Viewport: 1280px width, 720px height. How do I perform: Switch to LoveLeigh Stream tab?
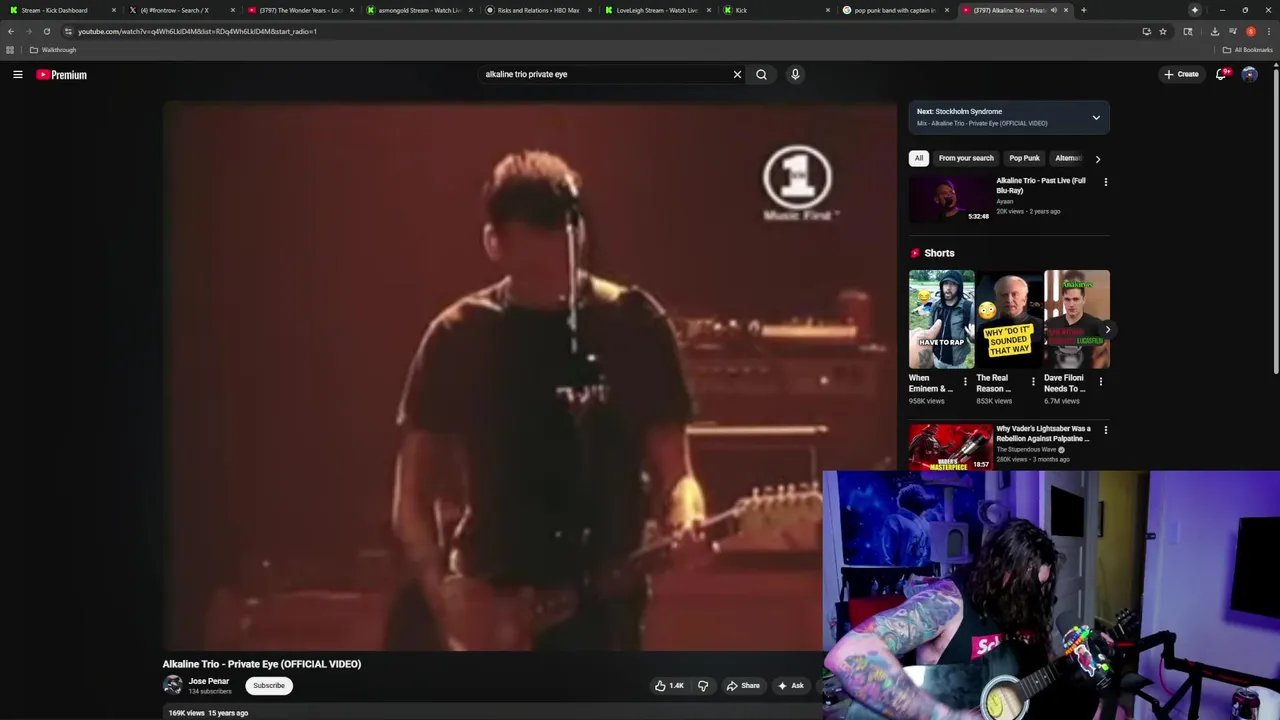click(655, 10)
